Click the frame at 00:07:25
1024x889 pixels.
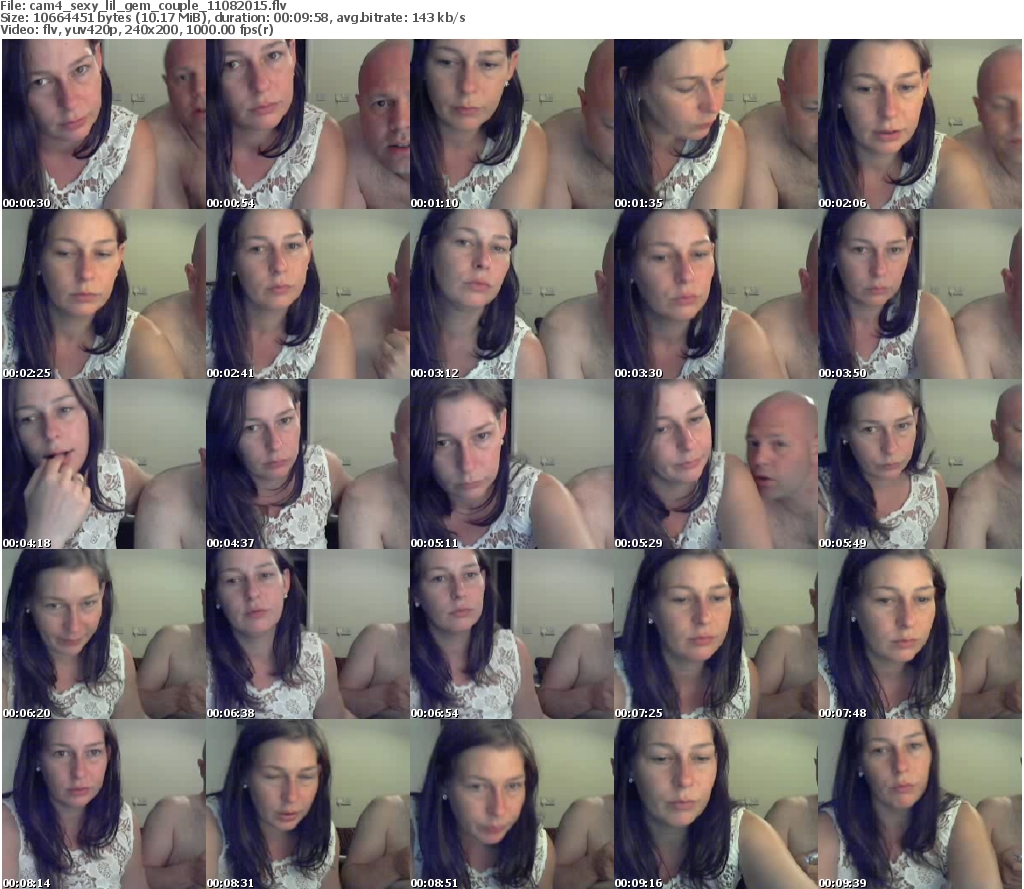click(x=716, y=634)
